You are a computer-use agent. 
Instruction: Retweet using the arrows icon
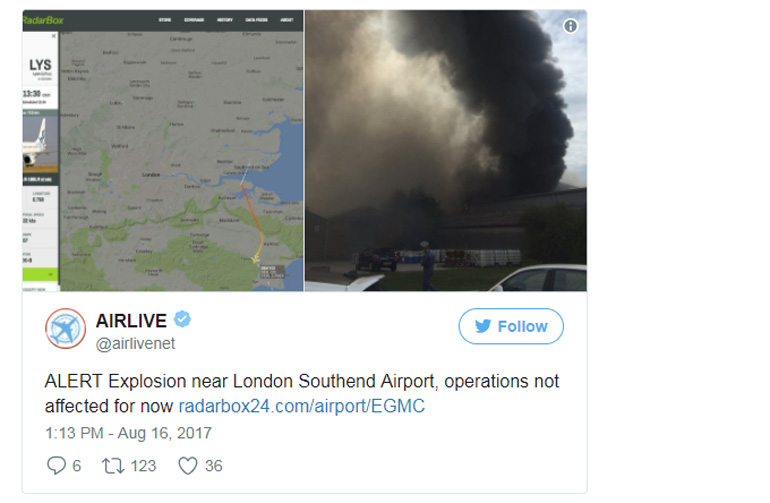(112, 465)
